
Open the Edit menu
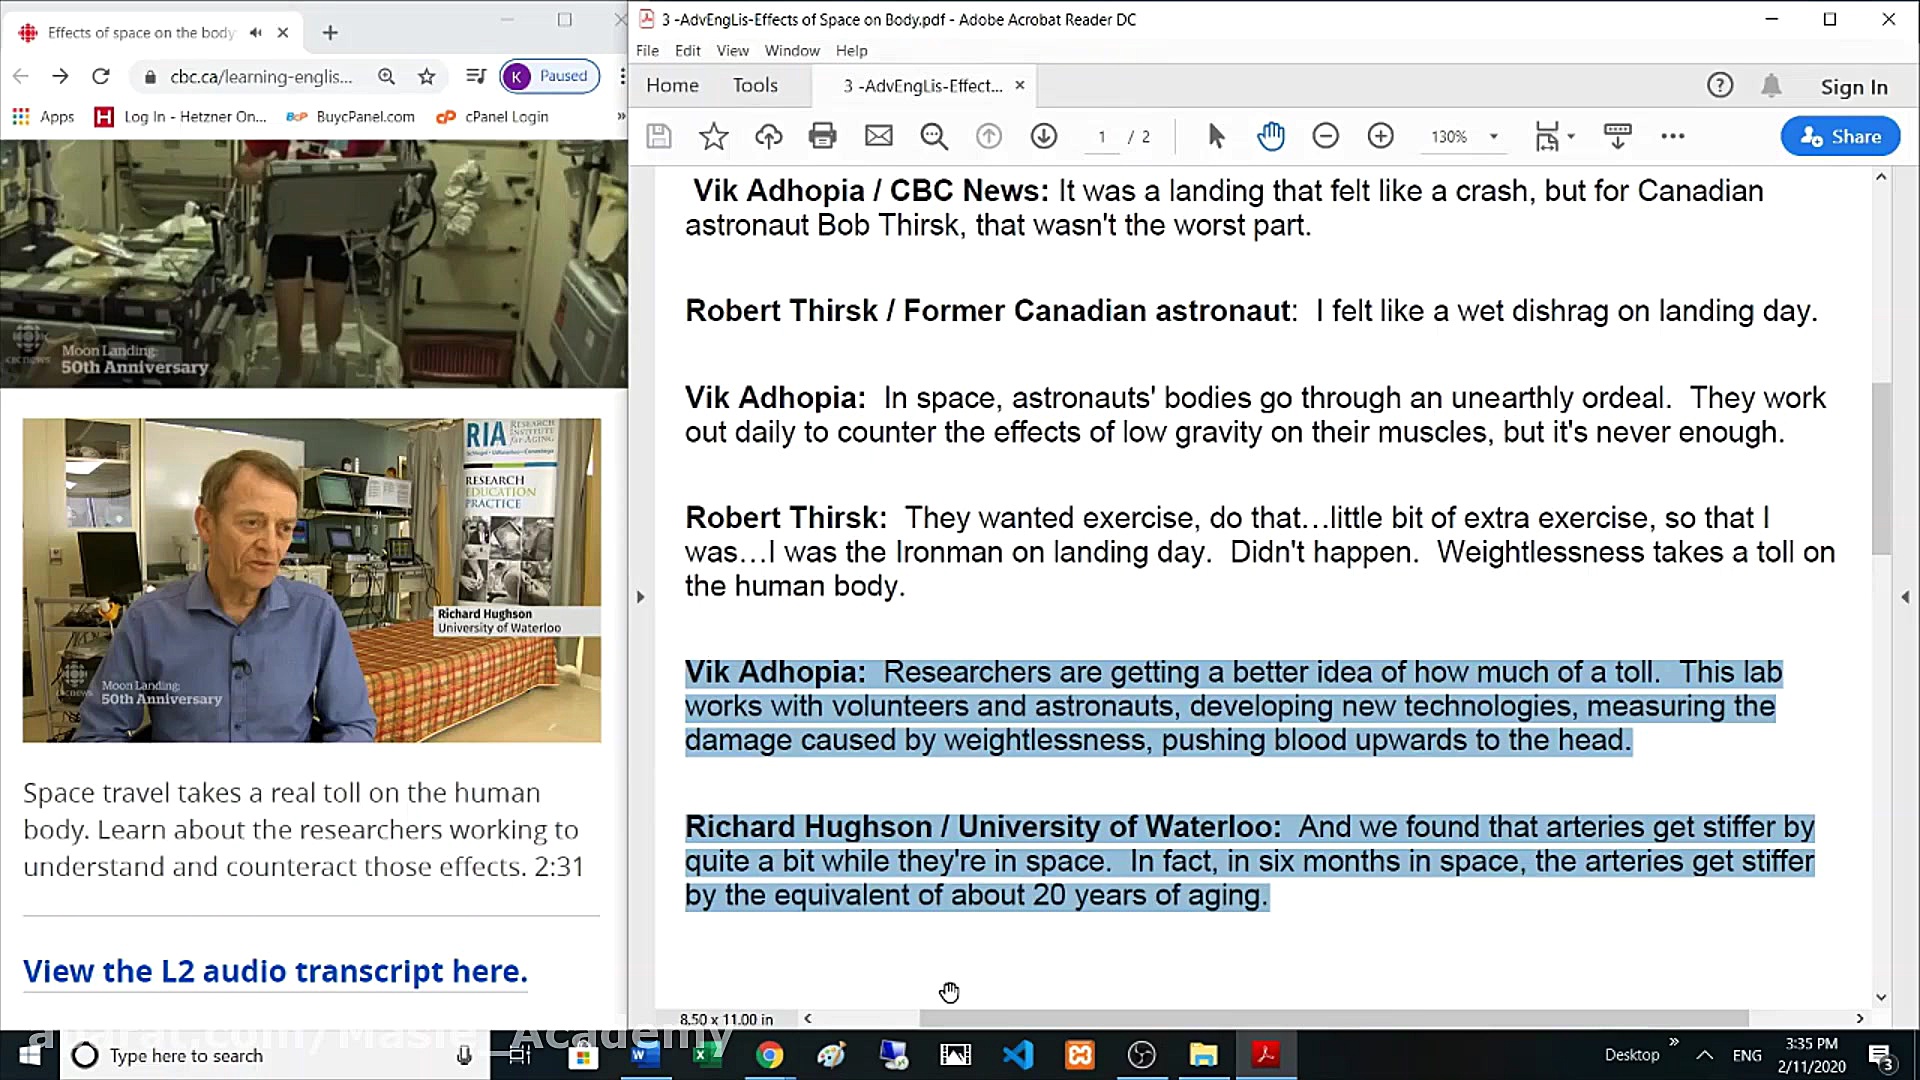pyautogui.click(x=687, y=51)
